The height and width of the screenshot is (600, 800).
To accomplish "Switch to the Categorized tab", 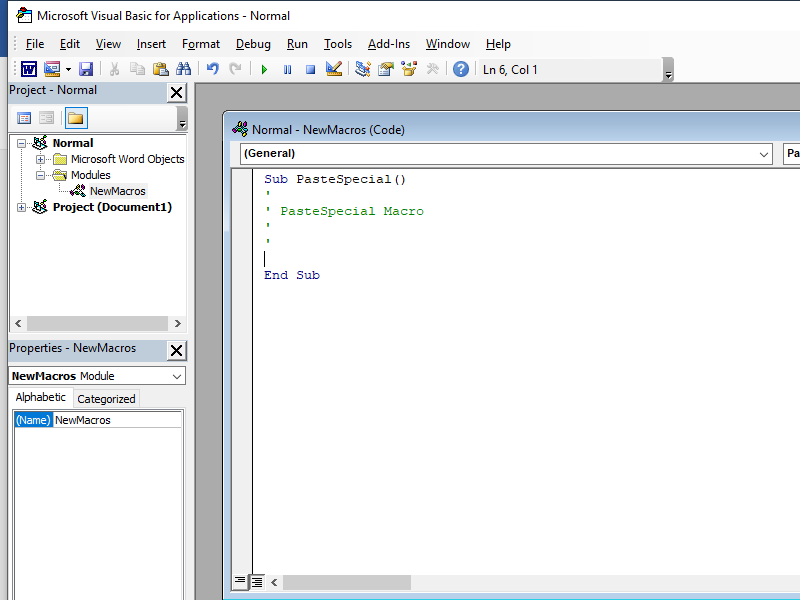I will [x=106, y=399].
